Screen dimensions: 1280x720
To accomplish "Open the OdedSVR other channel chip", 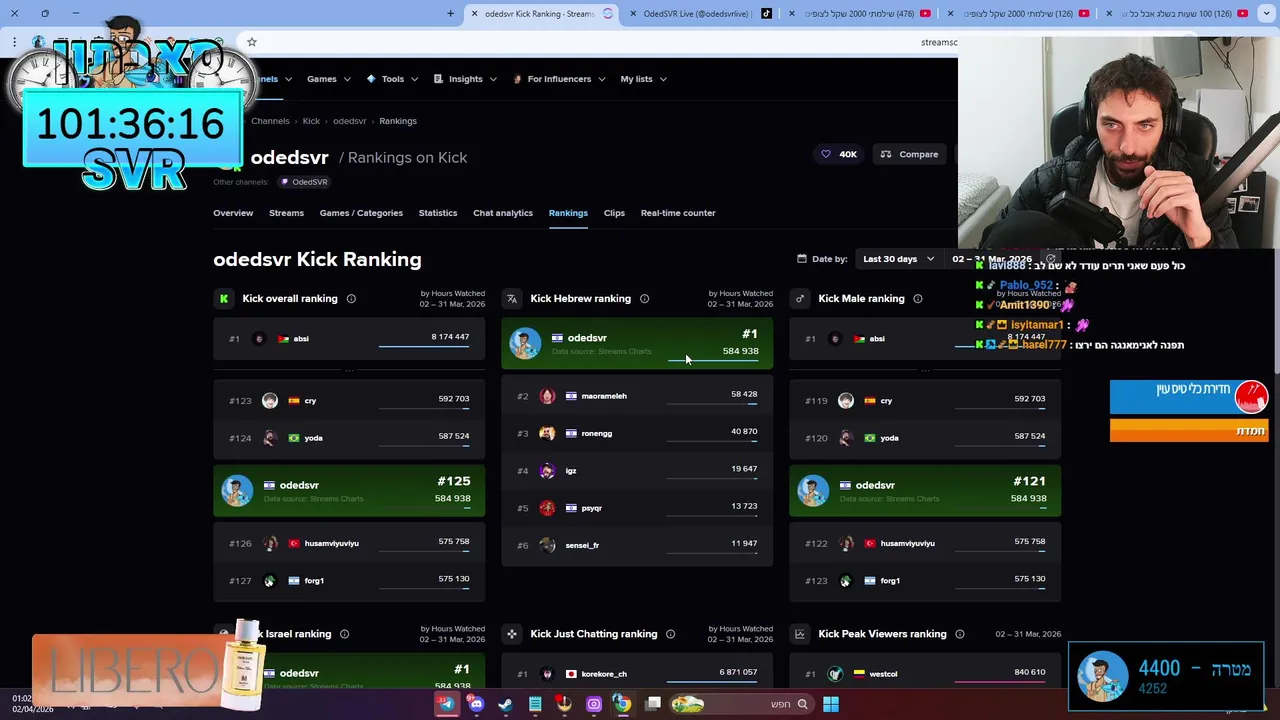I will coord(305,182).
